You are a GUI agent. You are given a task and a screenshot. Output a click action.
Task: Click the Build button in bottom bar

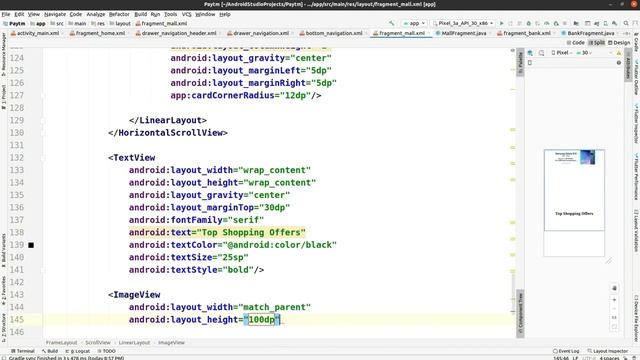50,351
